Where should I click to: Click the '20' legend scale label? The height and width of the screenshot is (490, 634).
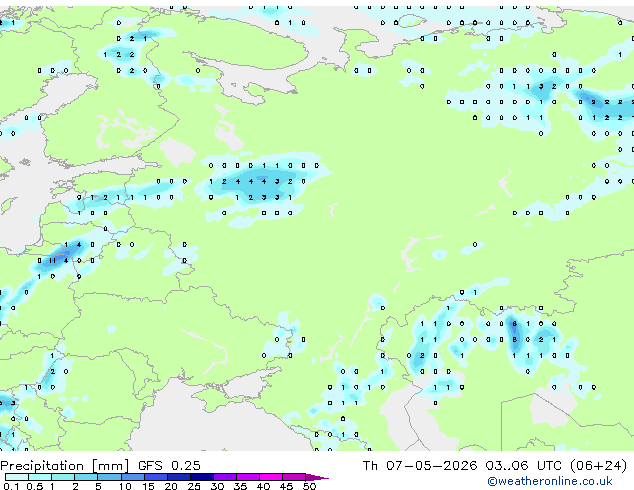(x=171, y=486)
